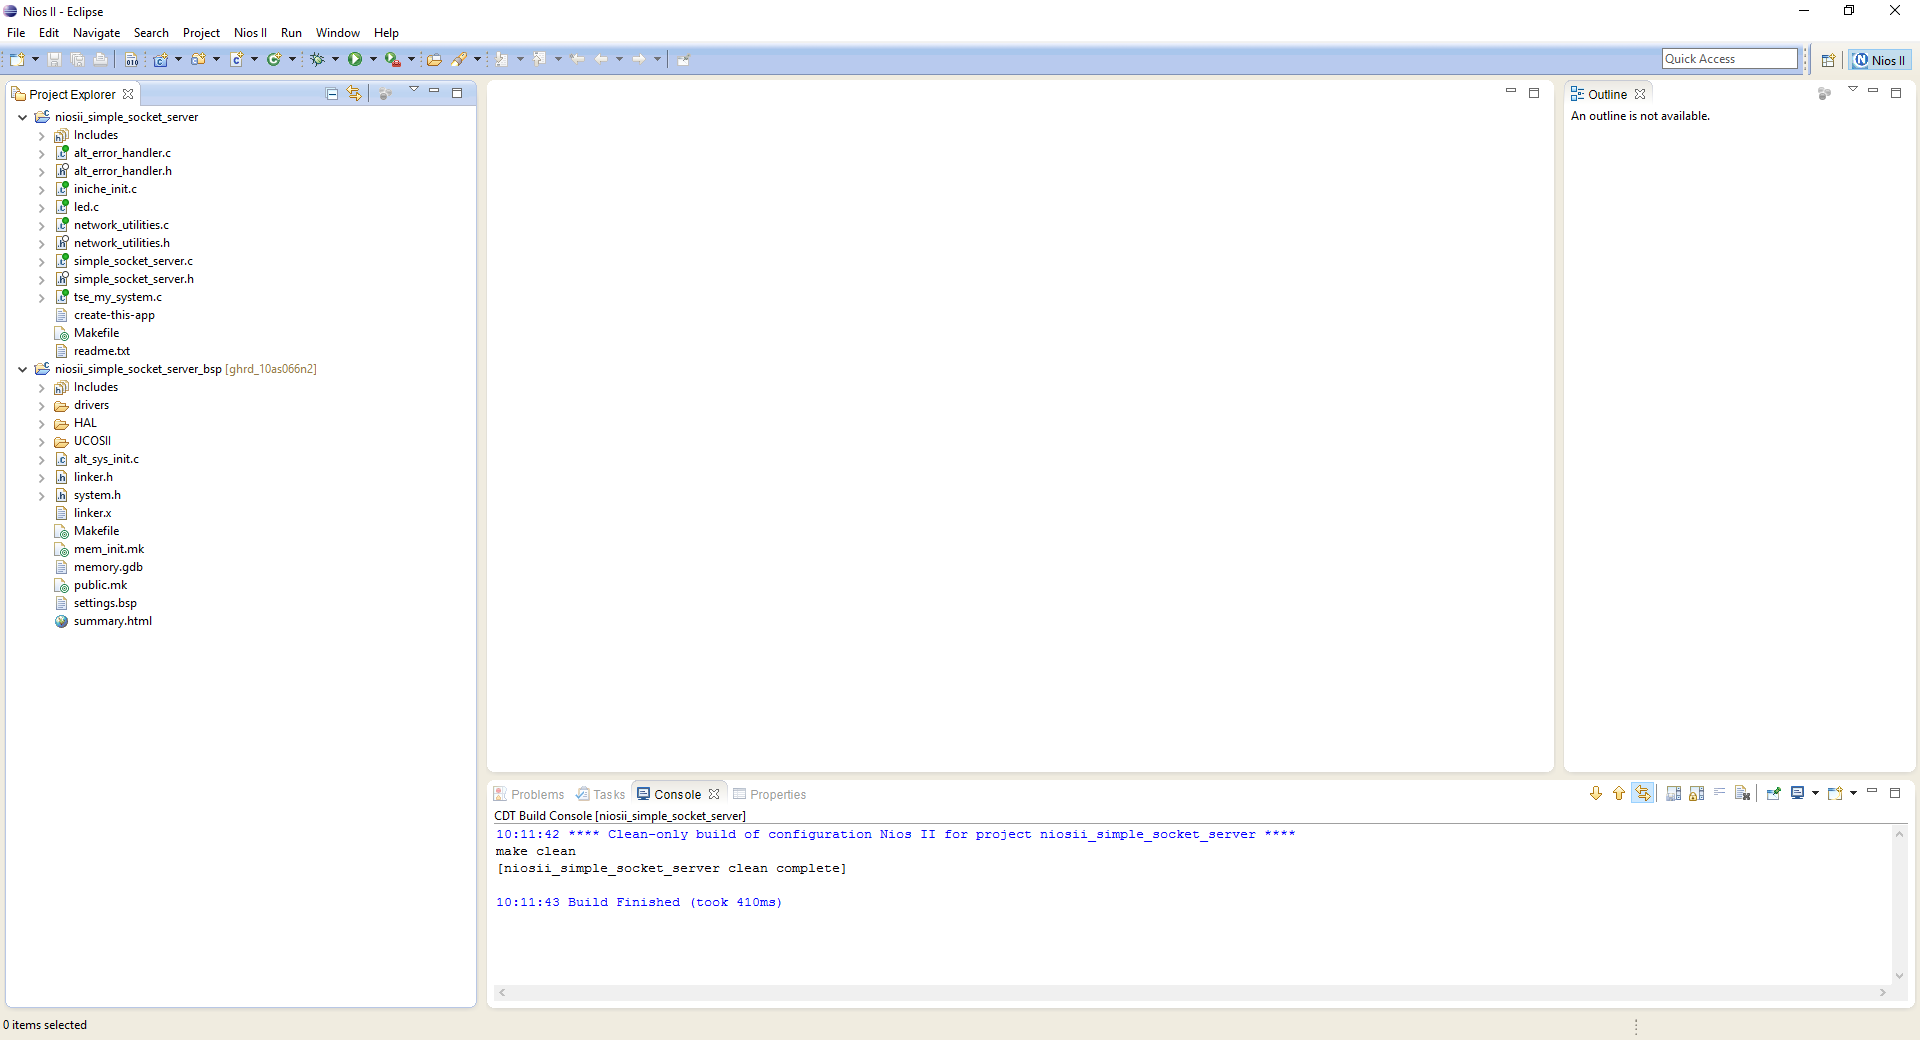Collapse the niosii_simple_socket_server_bsp project node
This screenshot has height=1040, width=1920.
pos(22,369)
